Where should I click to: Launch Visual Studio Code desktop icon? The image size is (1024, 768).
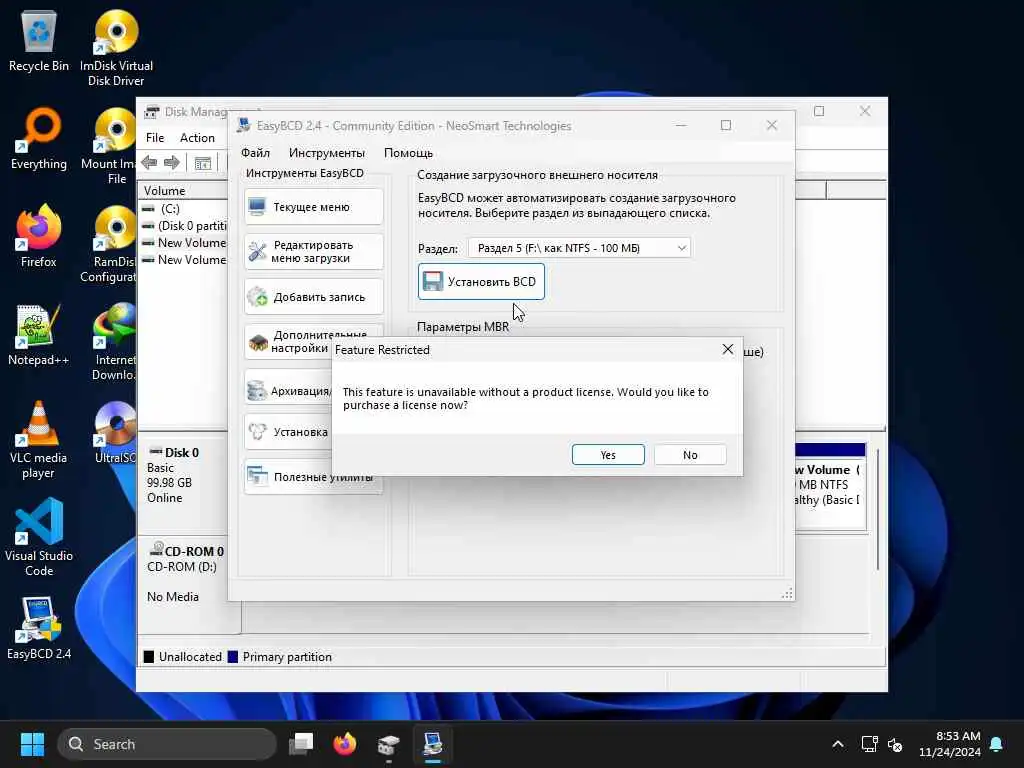[39, 537]
